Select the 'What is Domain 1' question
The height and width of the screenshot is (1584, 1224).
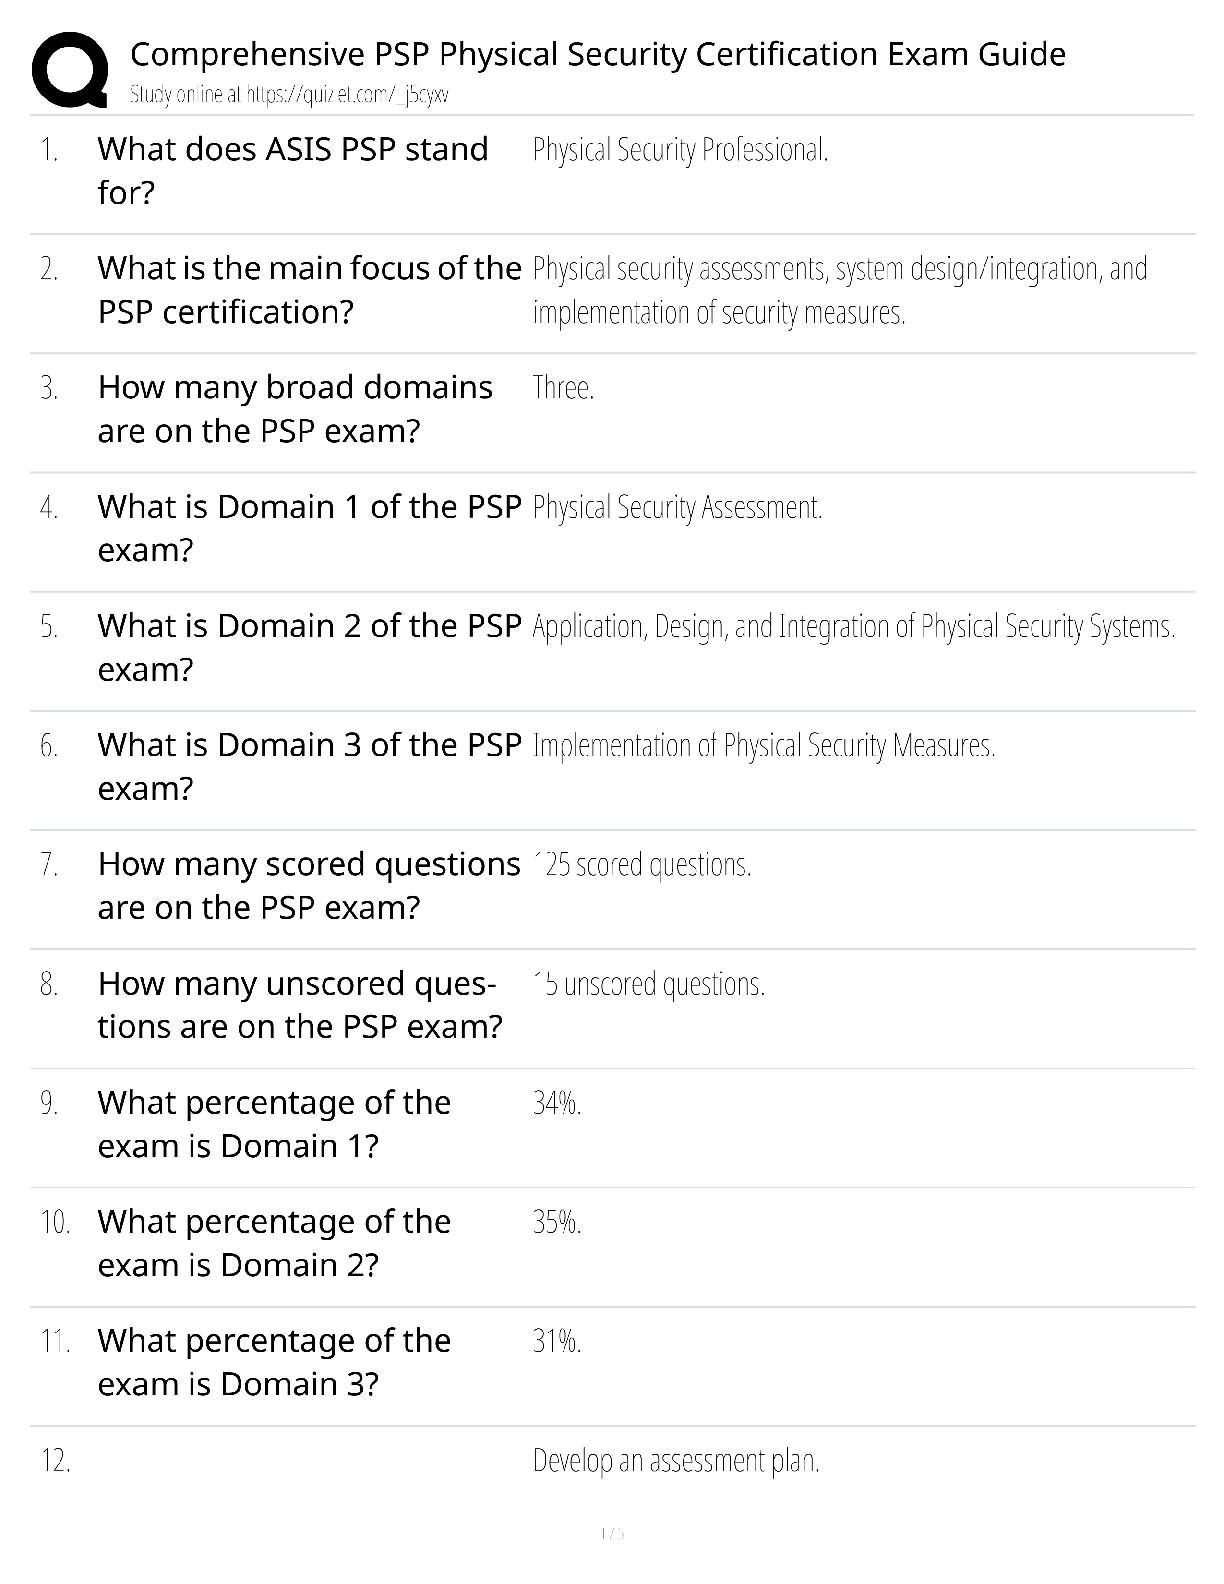coord(309,528)
